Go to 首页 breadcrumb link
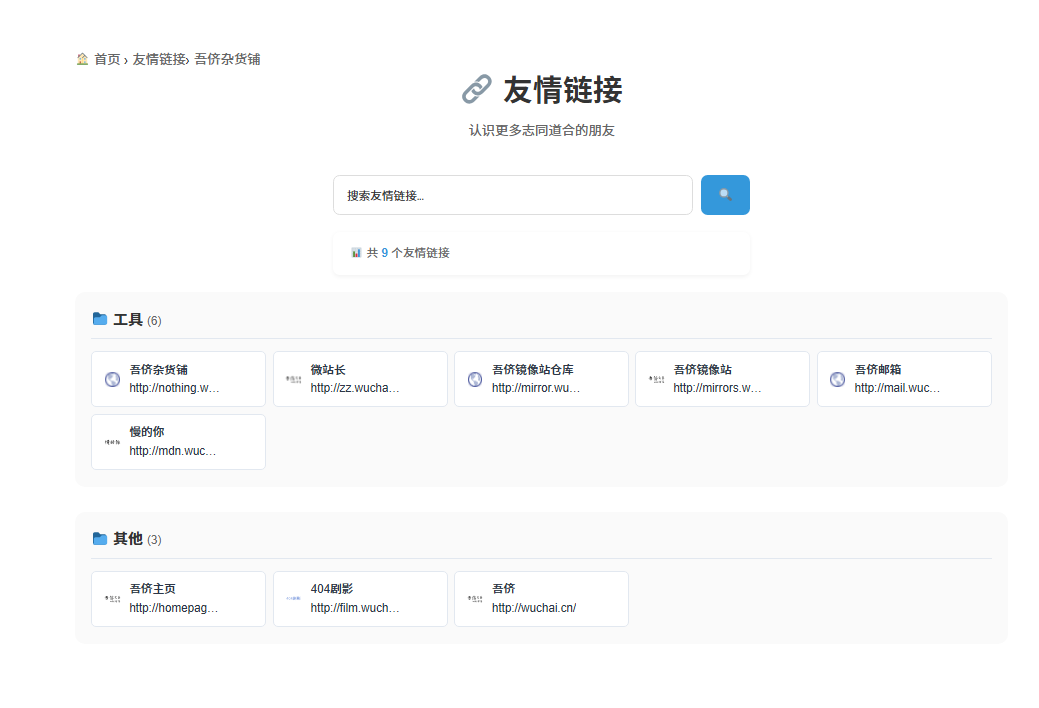Viewport: 1039px width, 708px height. tap(107, 59)
